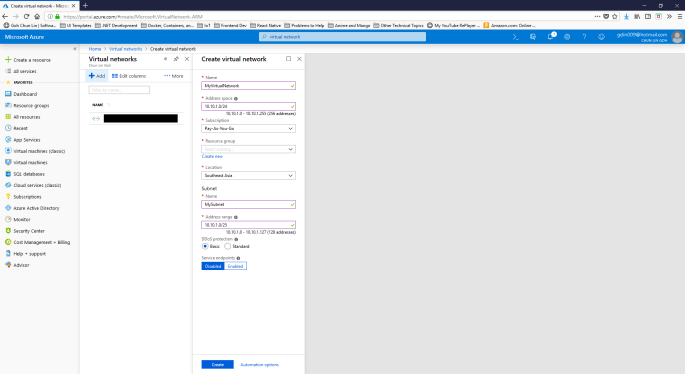The height and width of the screenshot is (374, 685).
Task: Select Basic DDoS protection
Action: pyautogui.click(x=205, y=246)
